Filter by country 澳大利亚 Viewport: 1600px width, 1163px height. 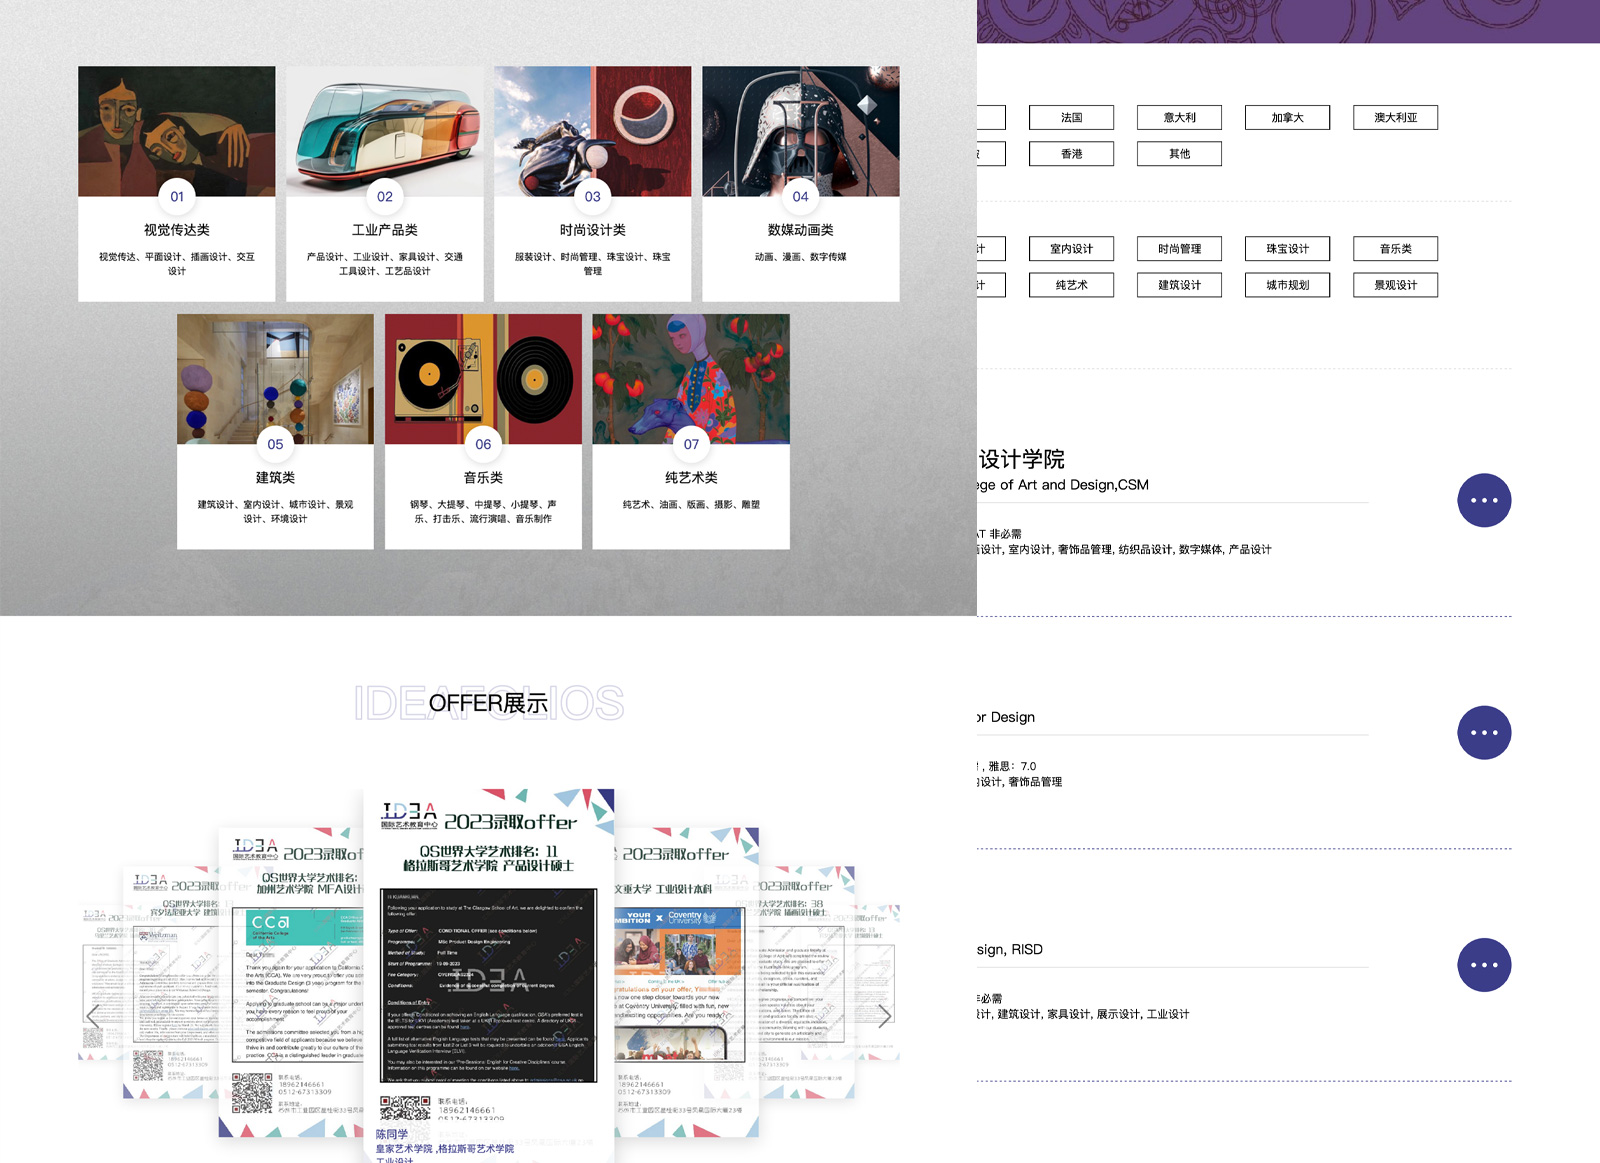(1396, 118)
